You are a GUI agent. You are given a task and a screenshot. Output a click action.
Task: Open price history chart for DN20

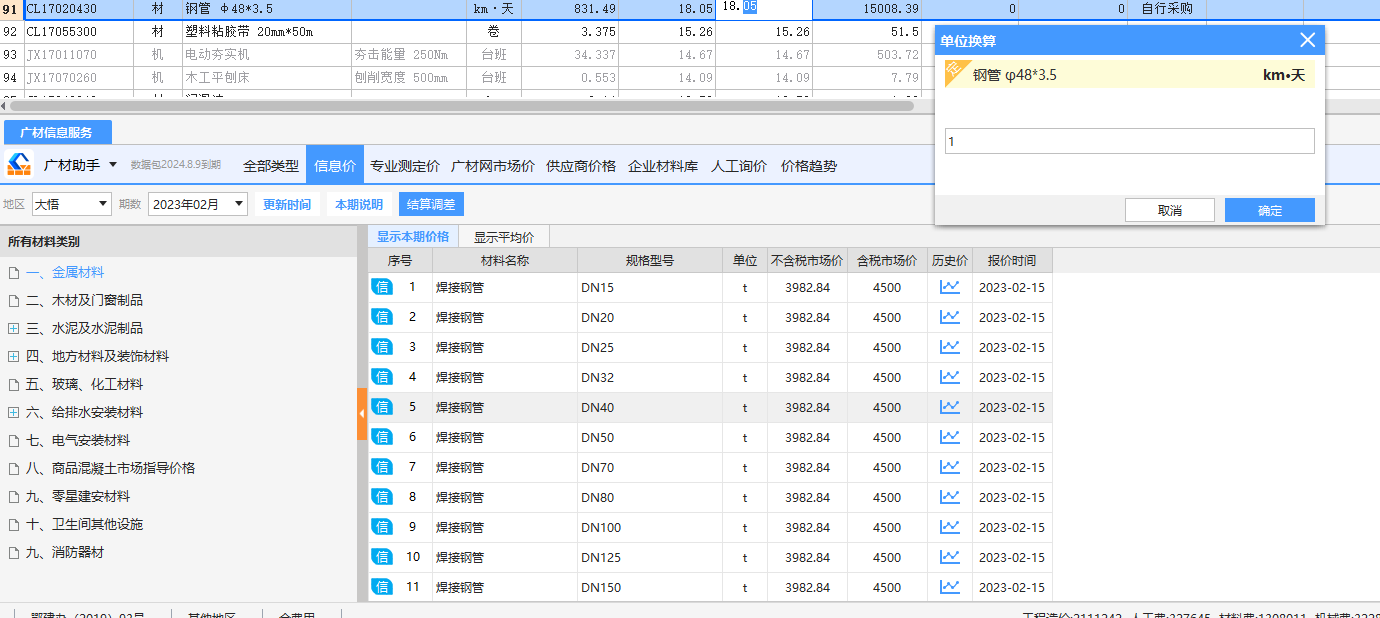pyautogui.click(x=949, y=317)
